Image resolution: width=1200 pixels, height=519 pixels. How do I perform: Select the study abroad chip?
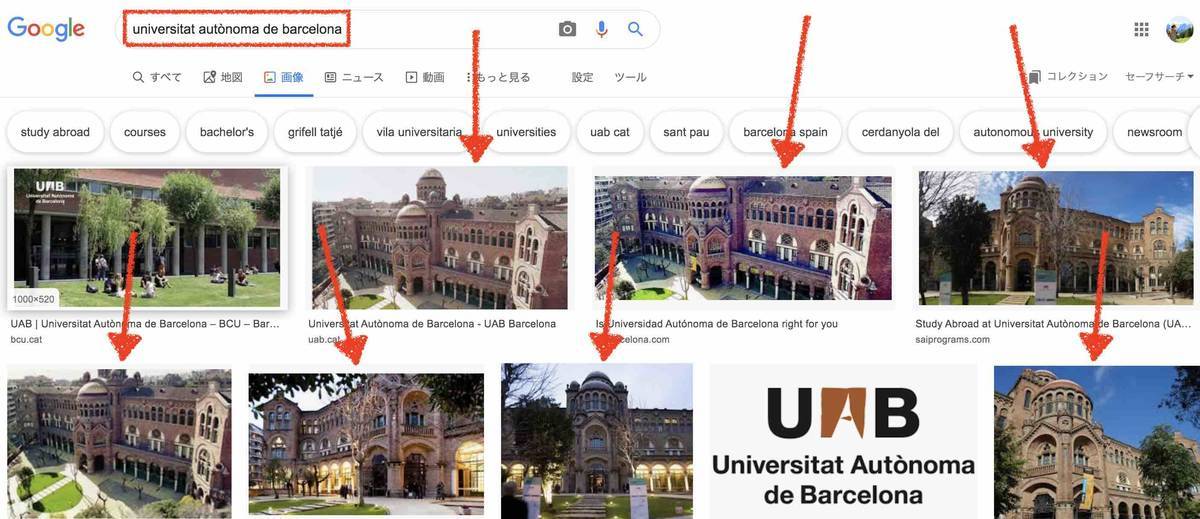[x=55, y=132]
